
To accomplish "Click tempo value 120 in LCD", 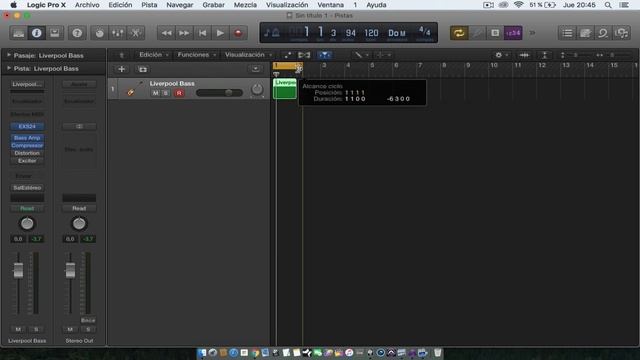I will 371,33.
